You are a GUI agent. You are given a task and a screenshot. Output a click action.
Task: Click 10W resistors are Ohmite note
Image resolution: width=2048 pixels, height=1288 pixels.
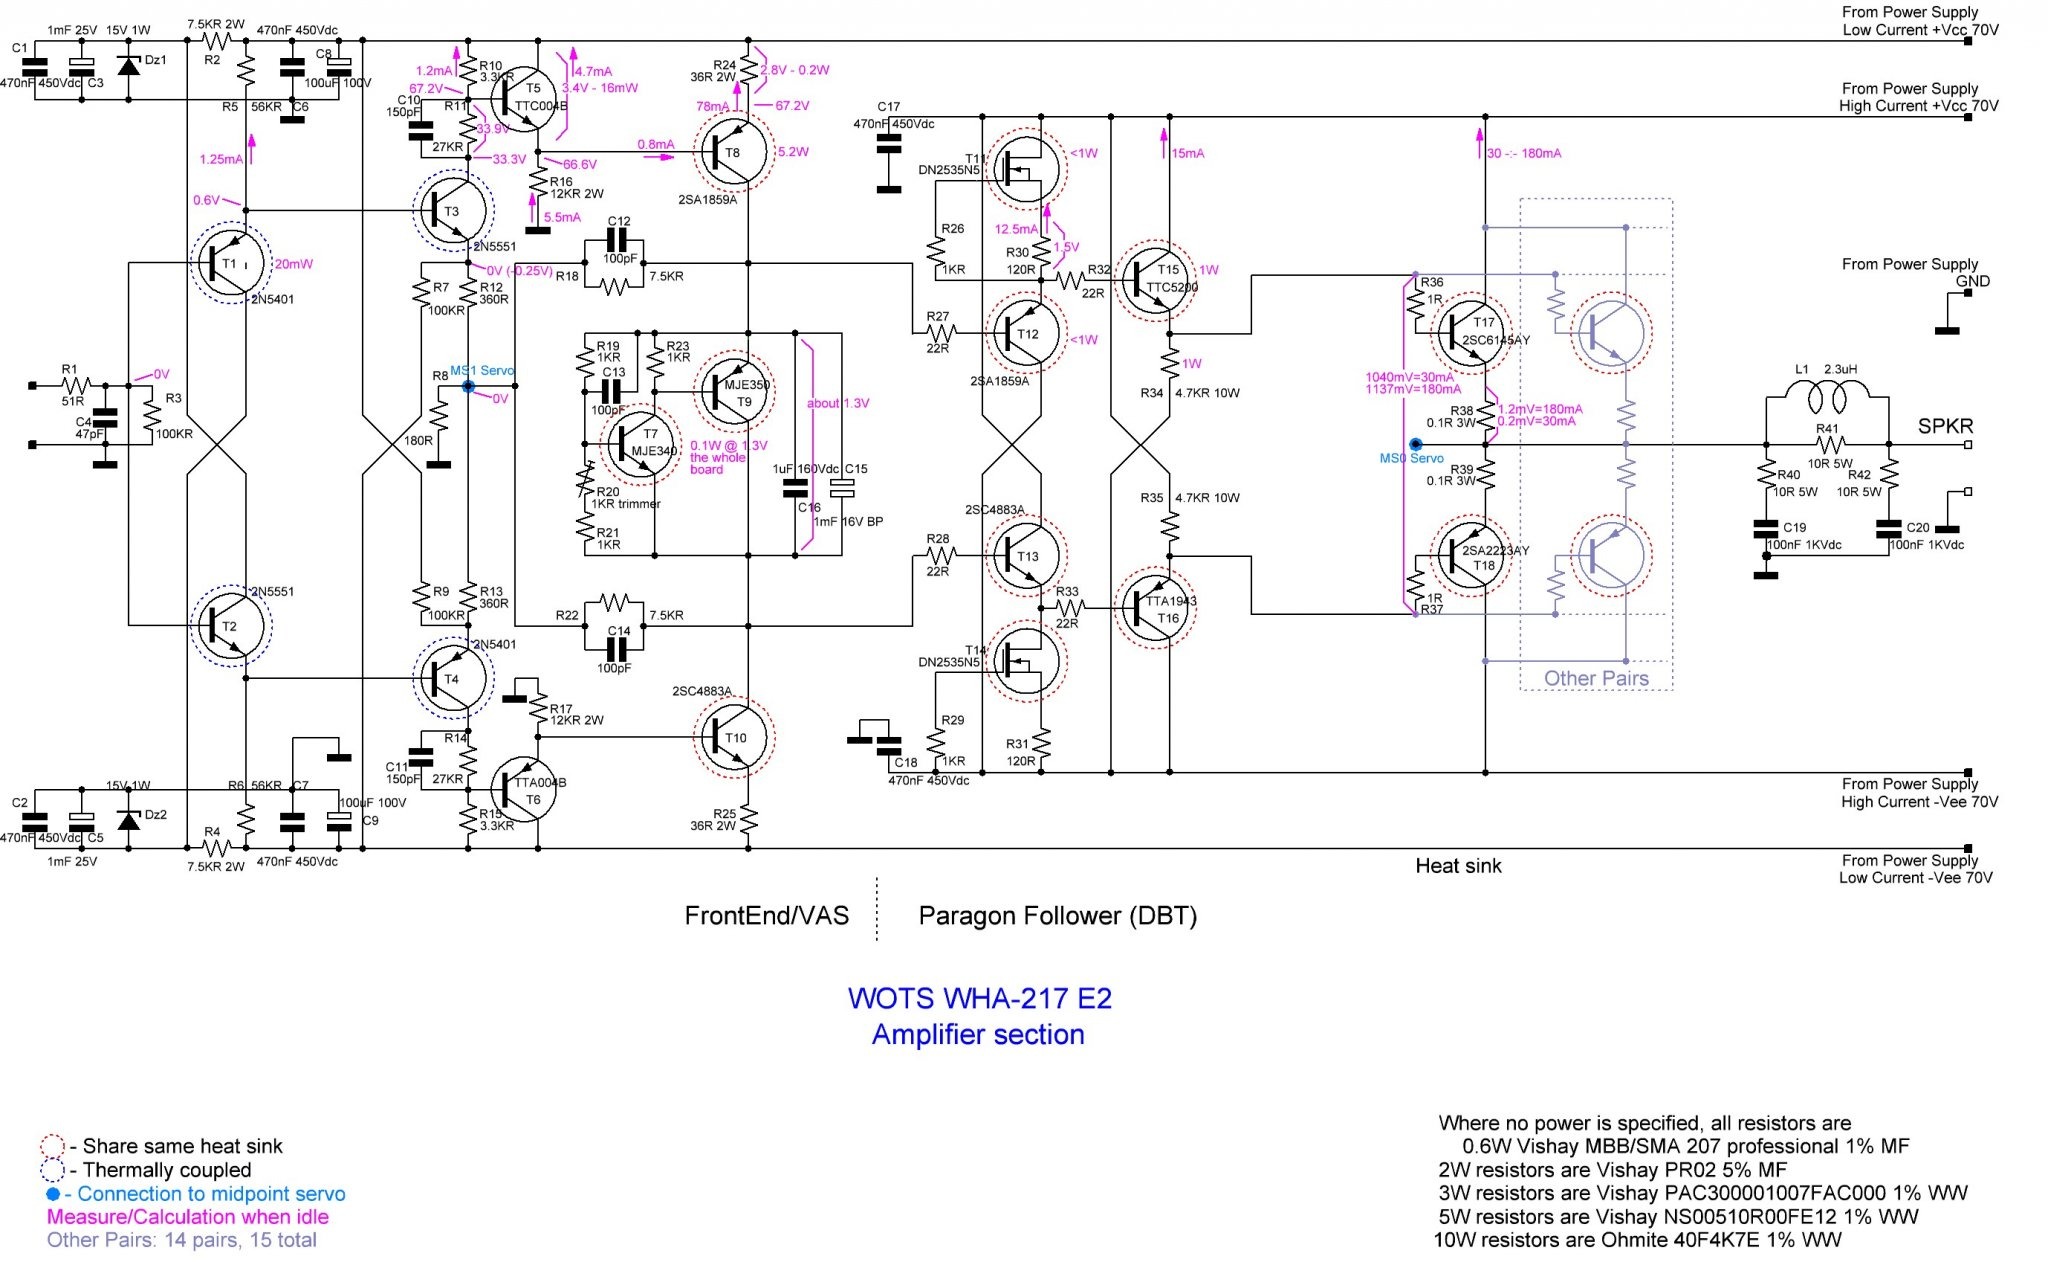[x=1637, y=1240]
